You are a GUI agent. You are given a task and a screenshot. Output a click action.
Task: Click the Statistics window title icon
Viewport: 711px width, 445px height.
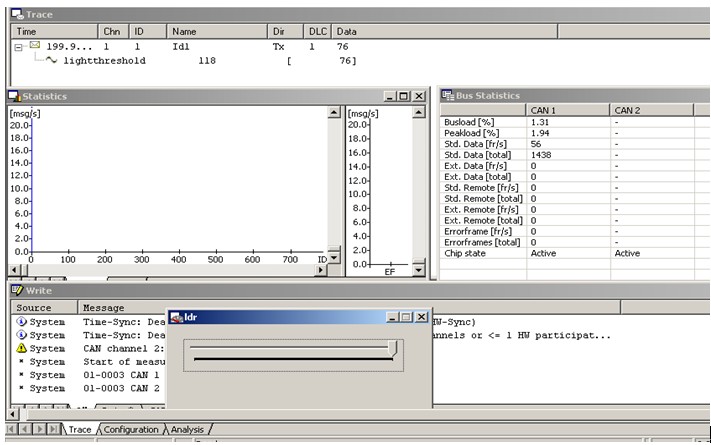point(15,96)
